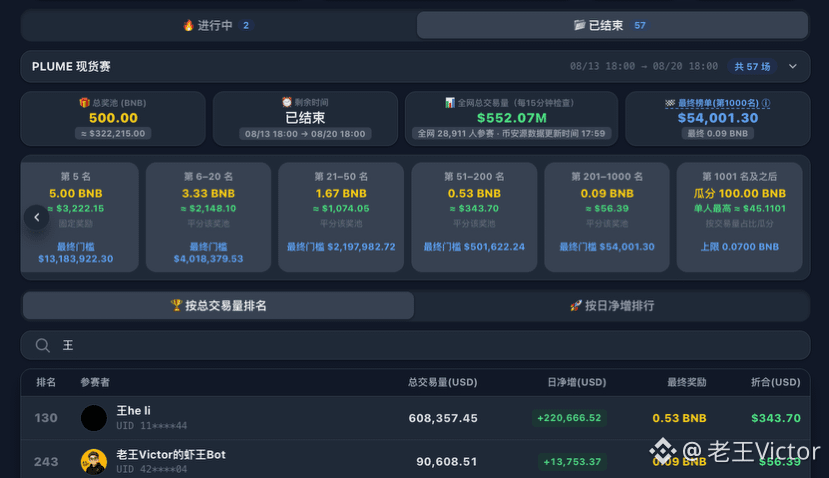
Task: Select the 按总交易量排名 tab
Action: [218, 306]
